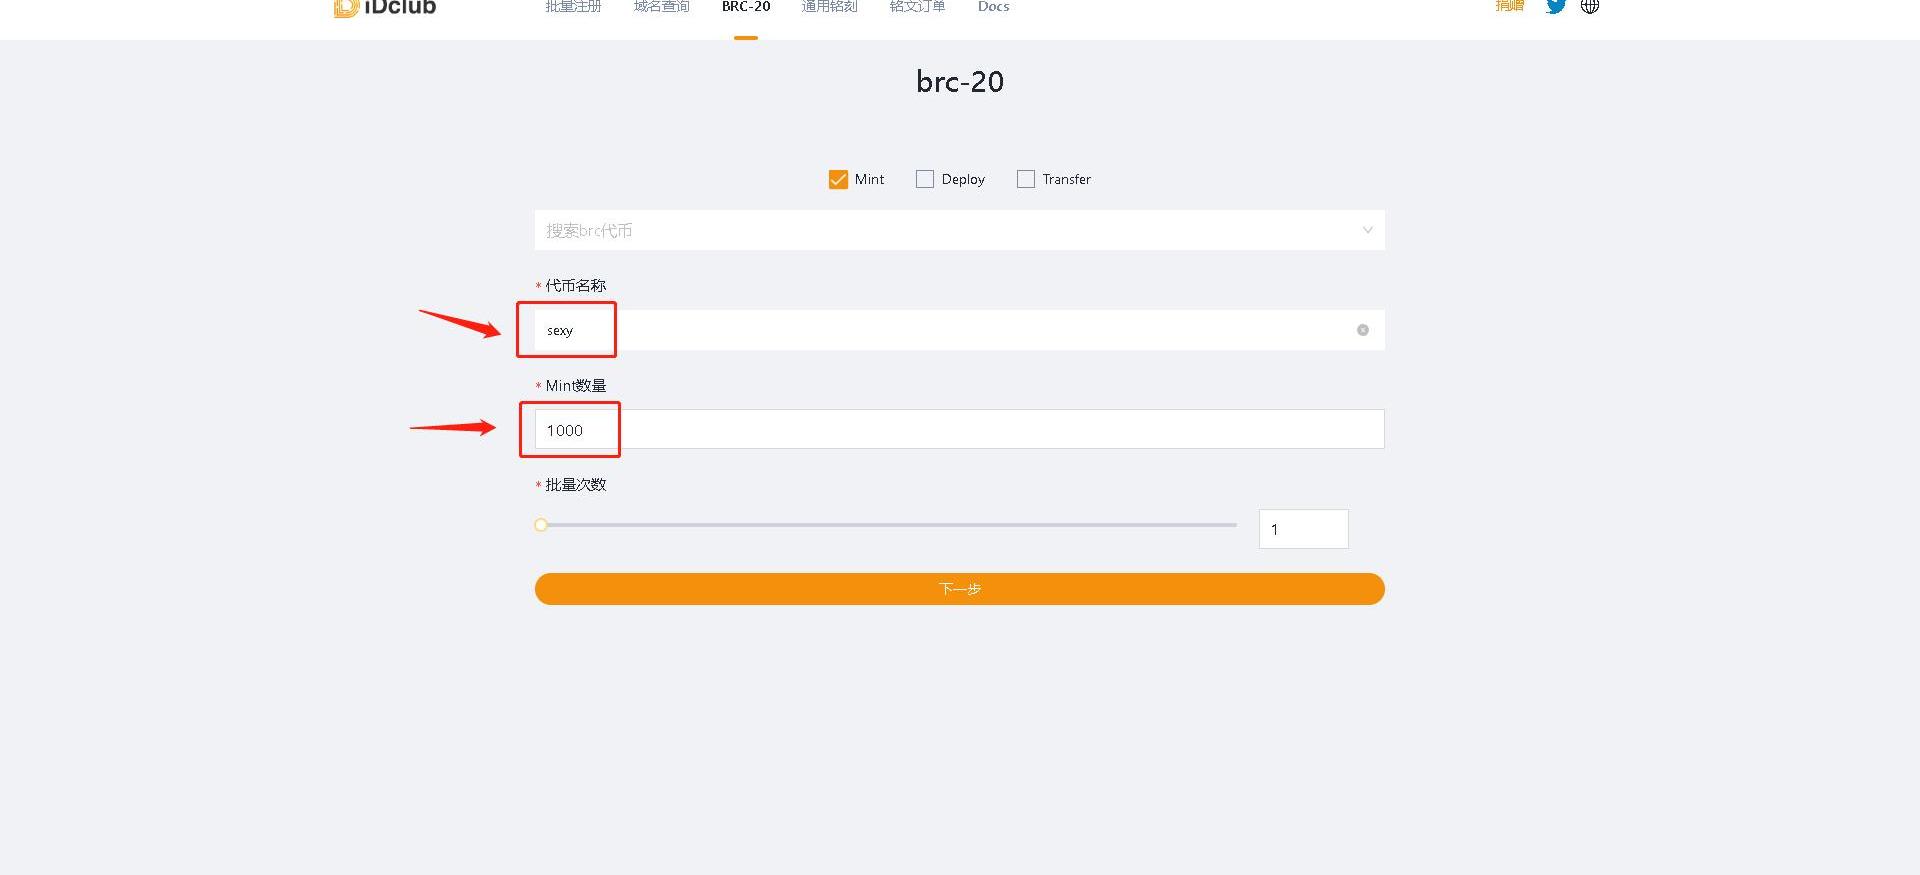Click the orange 下一步 button

959,589
